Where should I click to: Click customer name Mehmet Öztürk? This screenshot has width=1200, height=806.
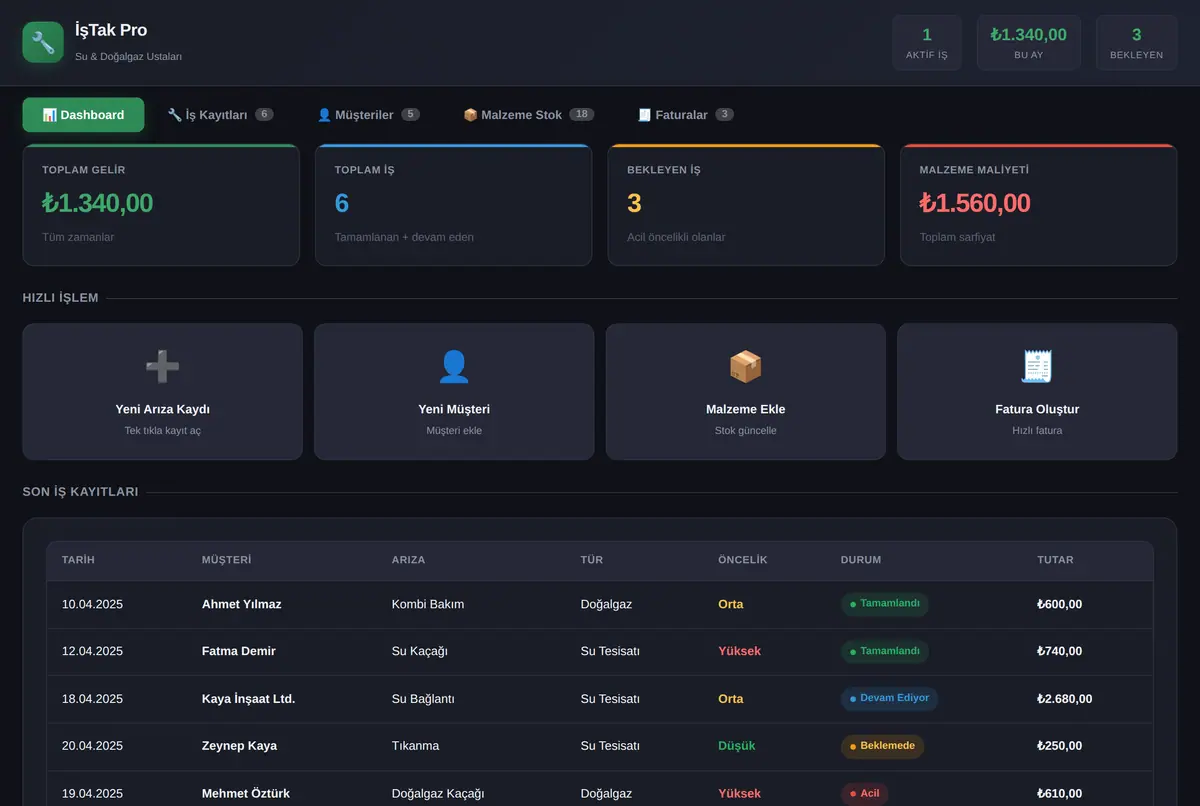click(x=246, y=794)
